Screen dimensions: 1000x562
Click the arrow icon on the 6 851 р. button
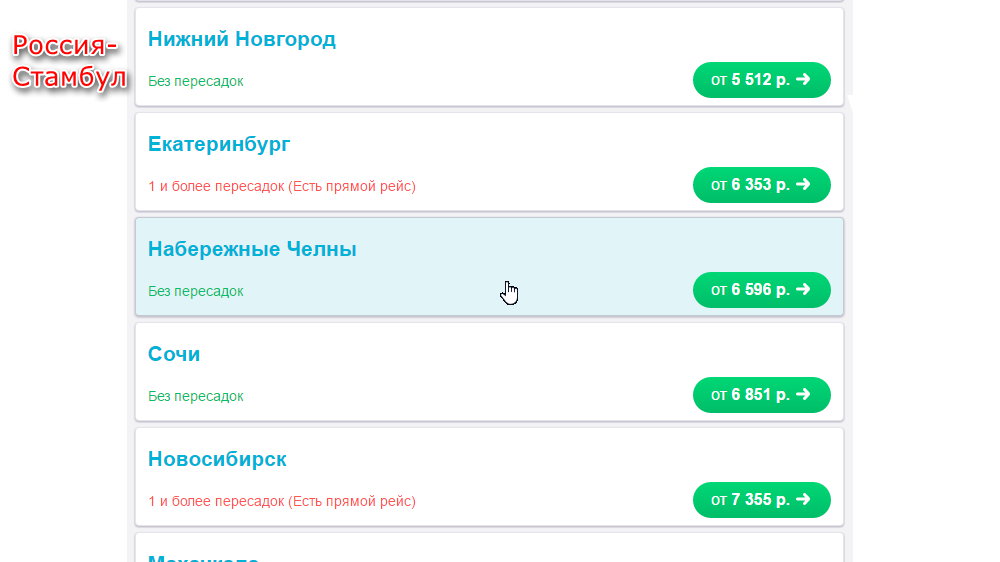[x=803, y=394]
